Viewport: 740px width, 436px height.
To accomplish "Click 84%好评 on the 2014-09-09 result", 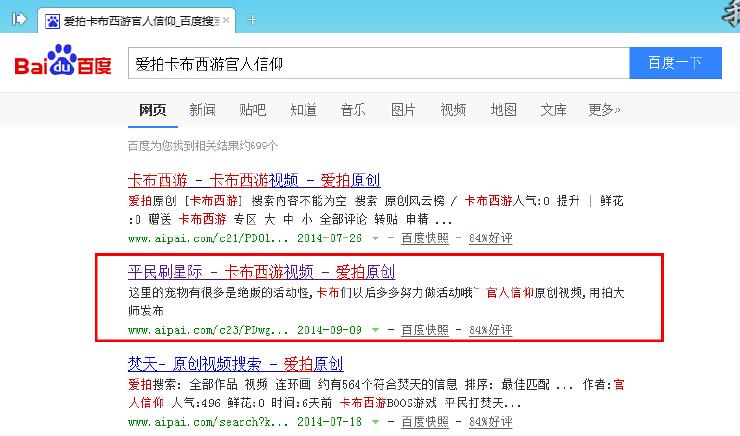I will (491, 330).
